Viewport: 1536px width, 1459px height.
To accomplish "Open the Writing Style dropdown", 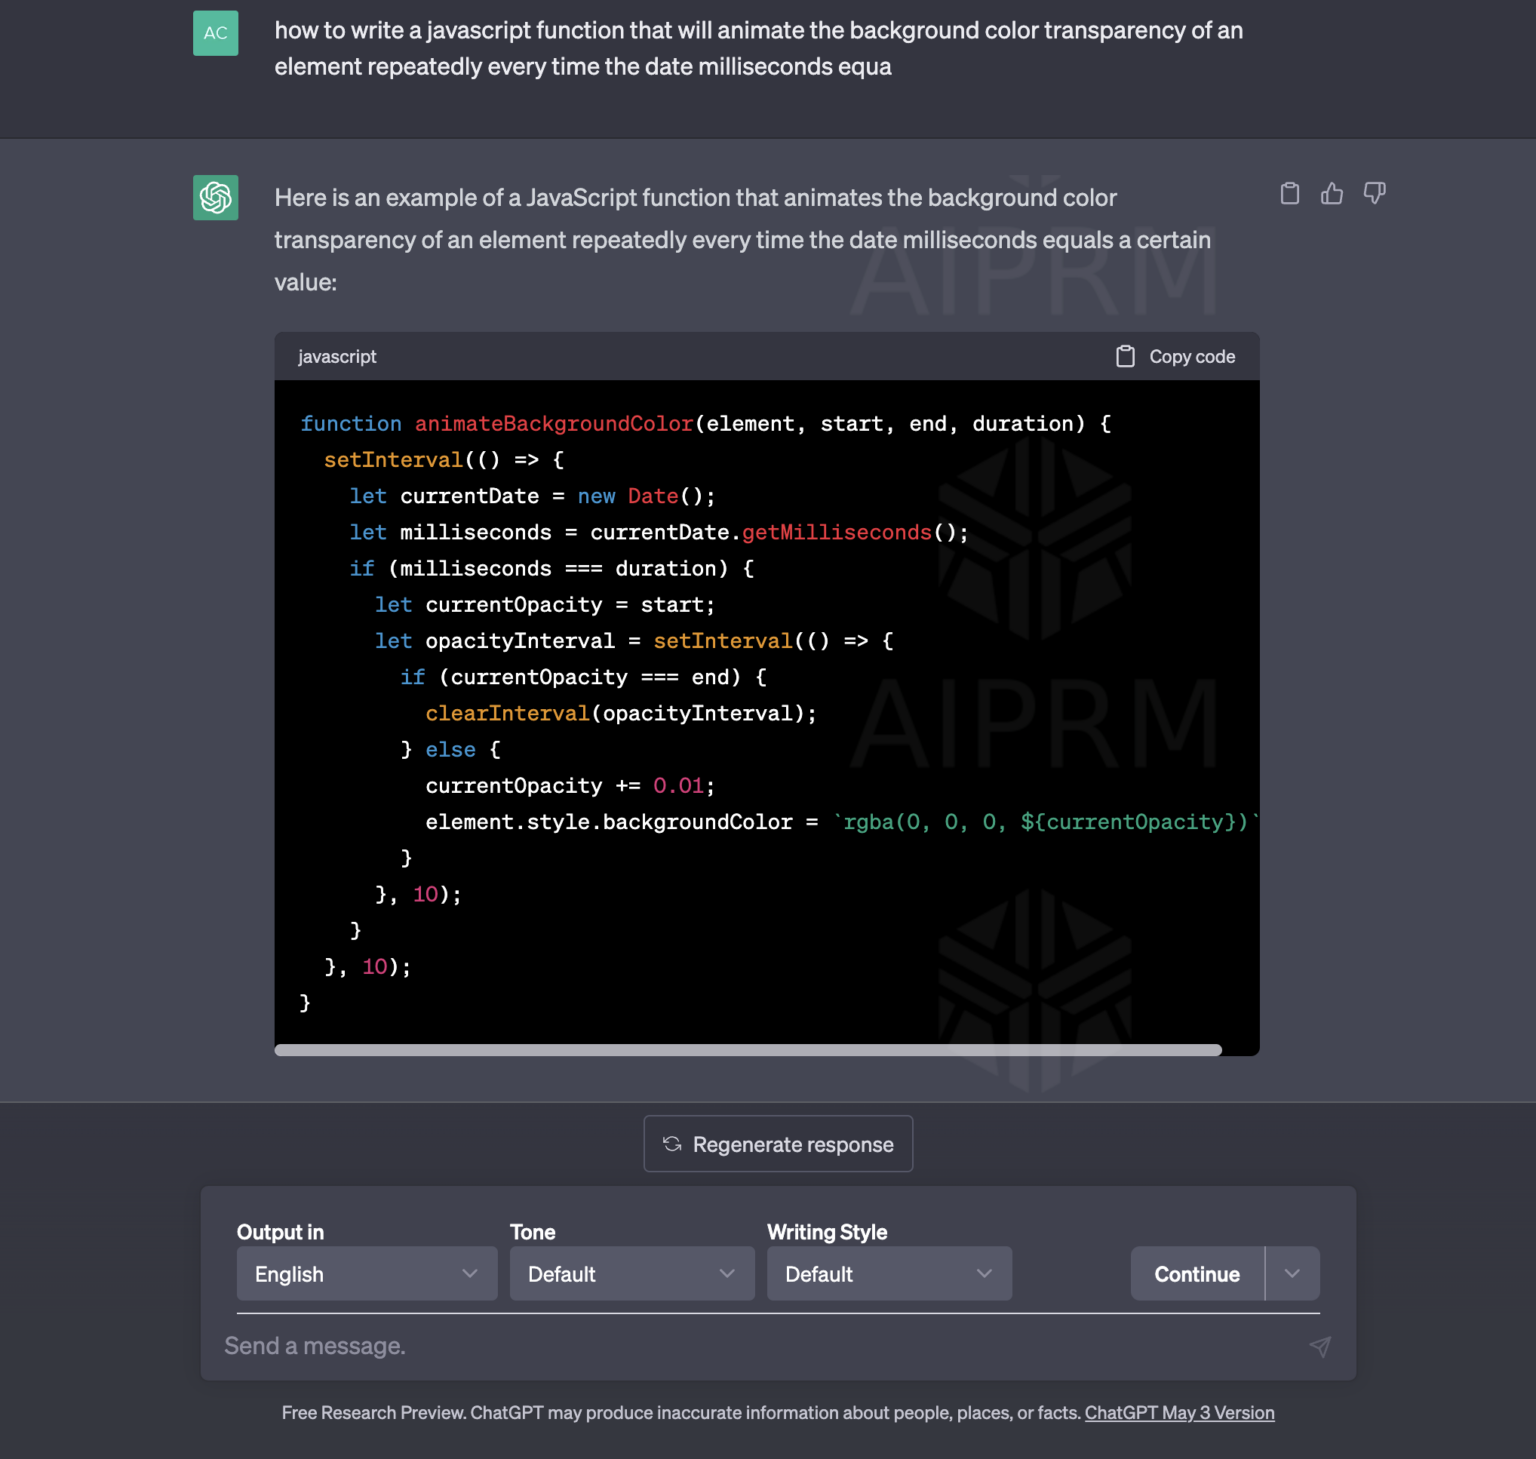I will pos(890,1274).
